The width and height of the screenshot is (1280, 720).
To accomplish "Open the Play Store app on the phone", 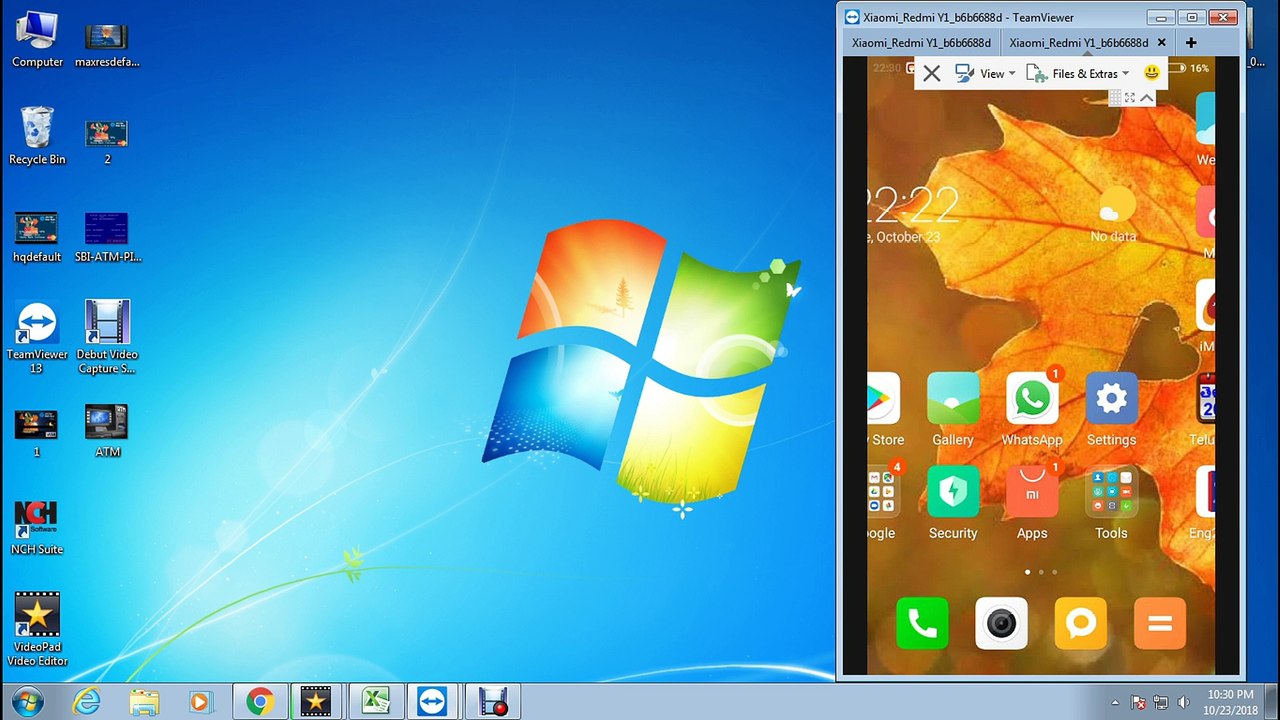I will pos(884,398).
